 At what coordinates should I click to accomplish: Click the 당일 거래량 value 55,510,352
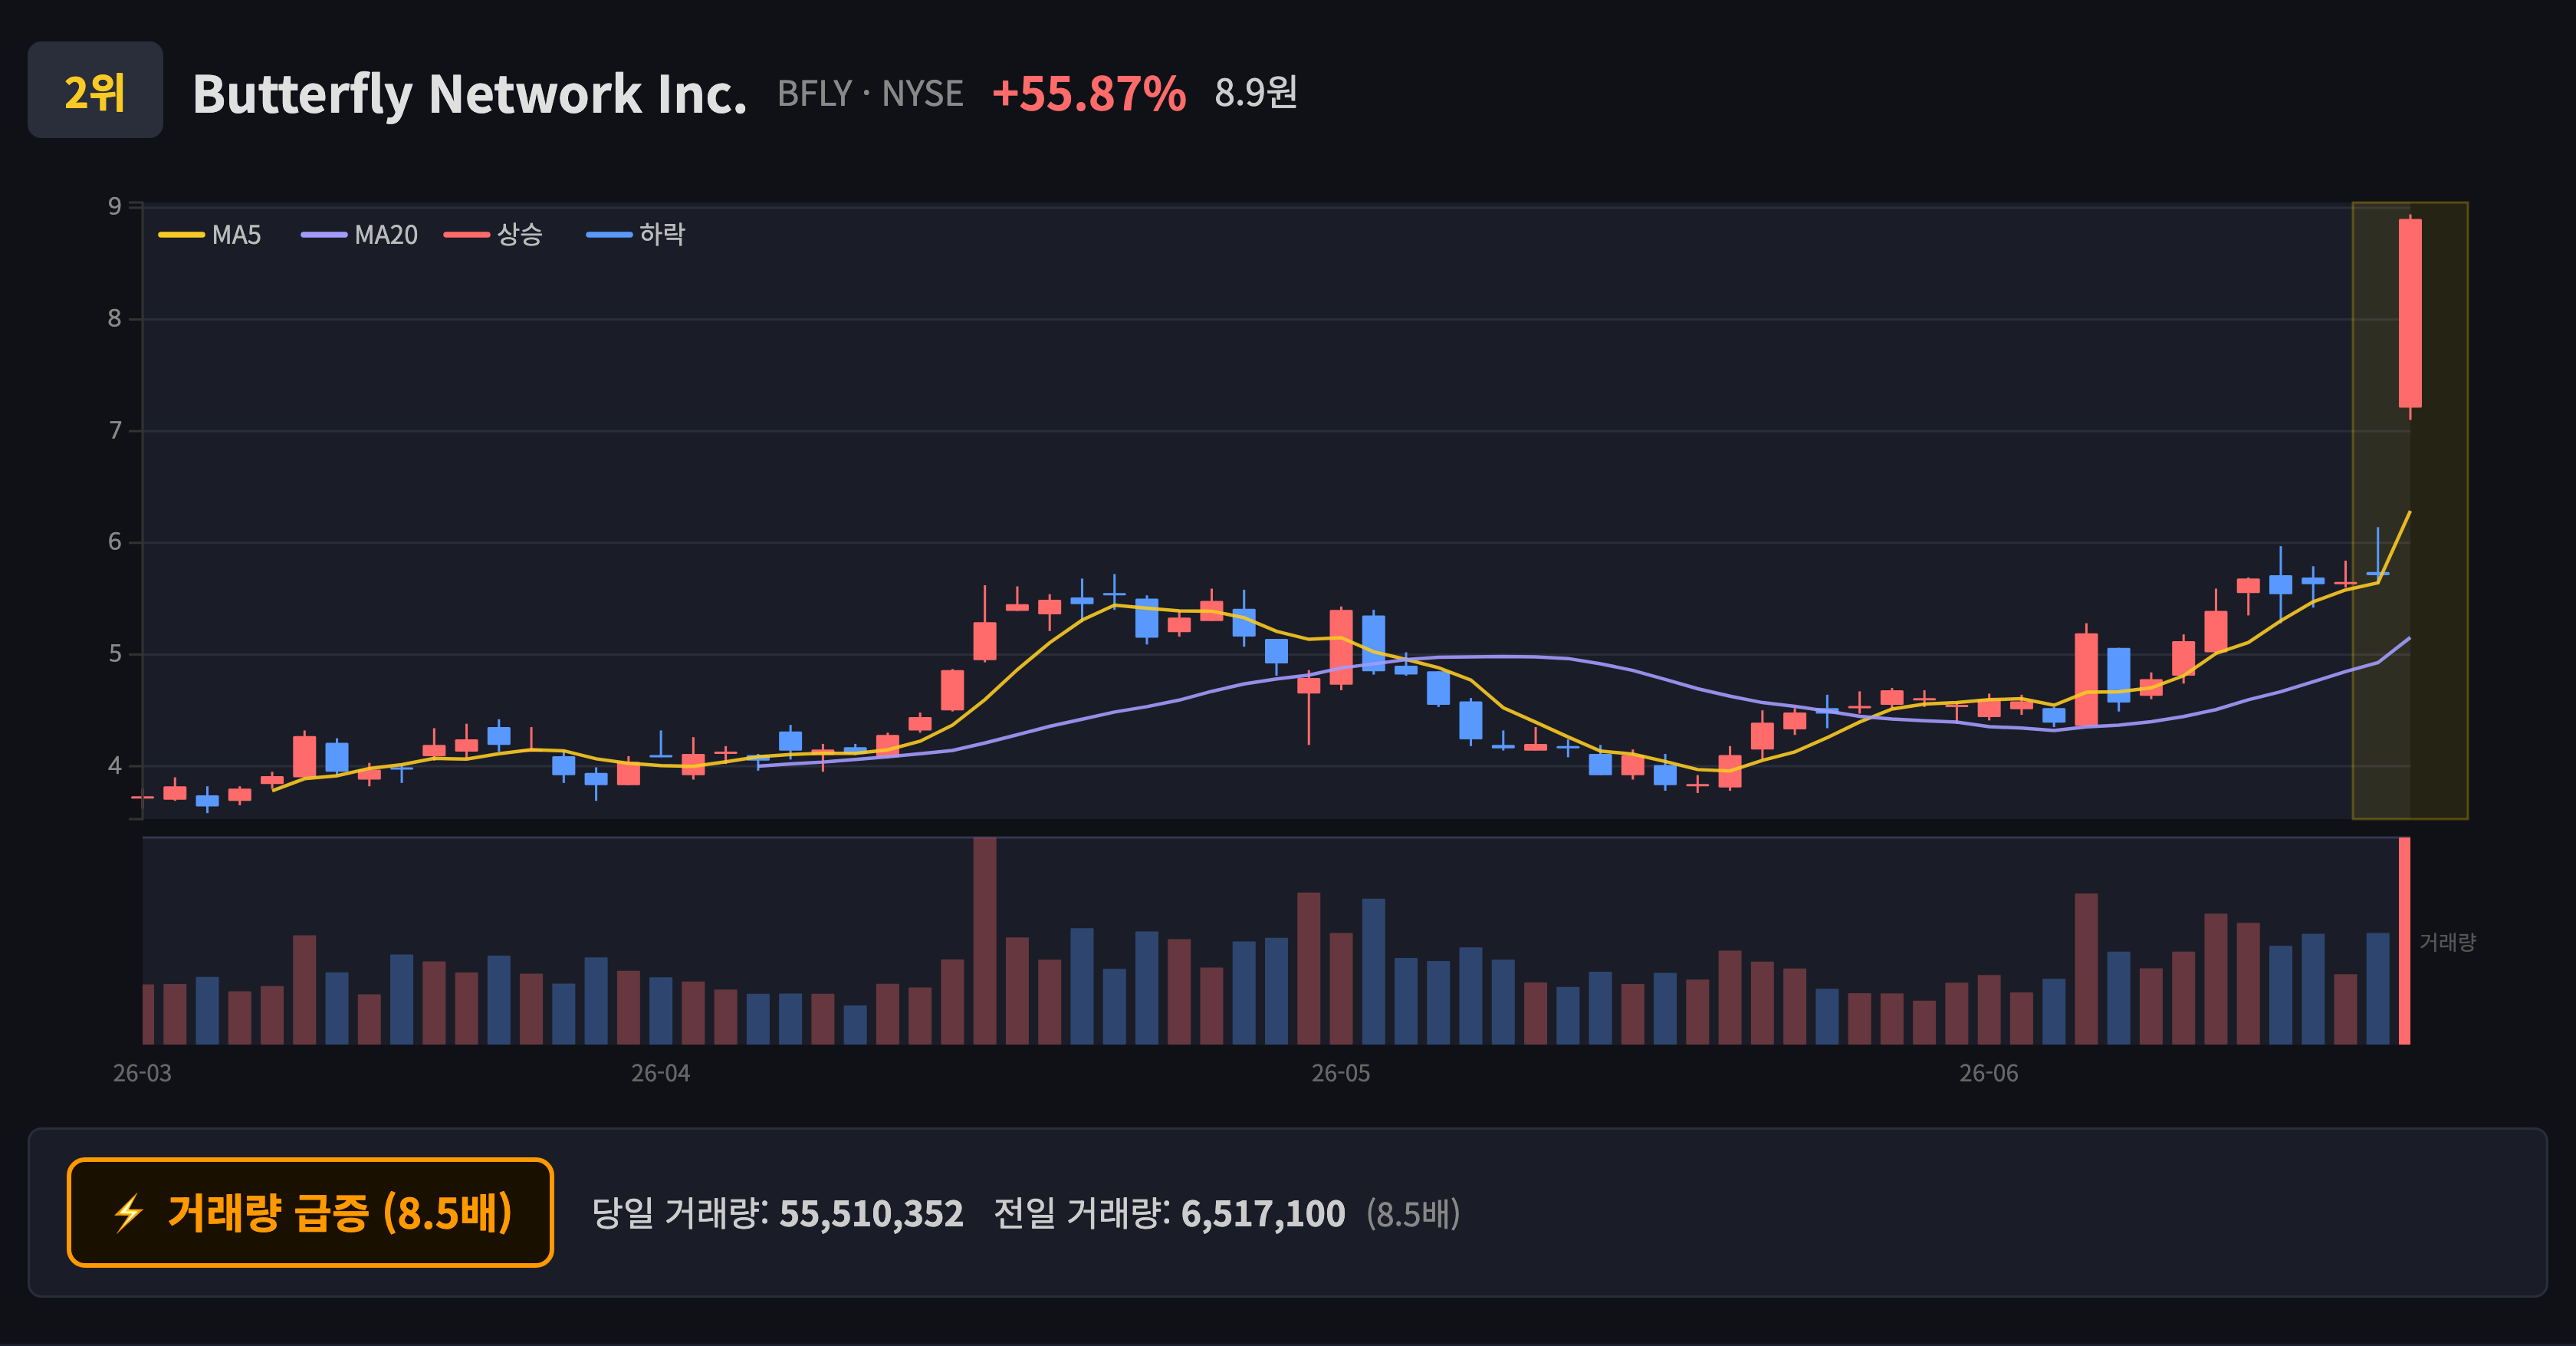[871, 1214]
